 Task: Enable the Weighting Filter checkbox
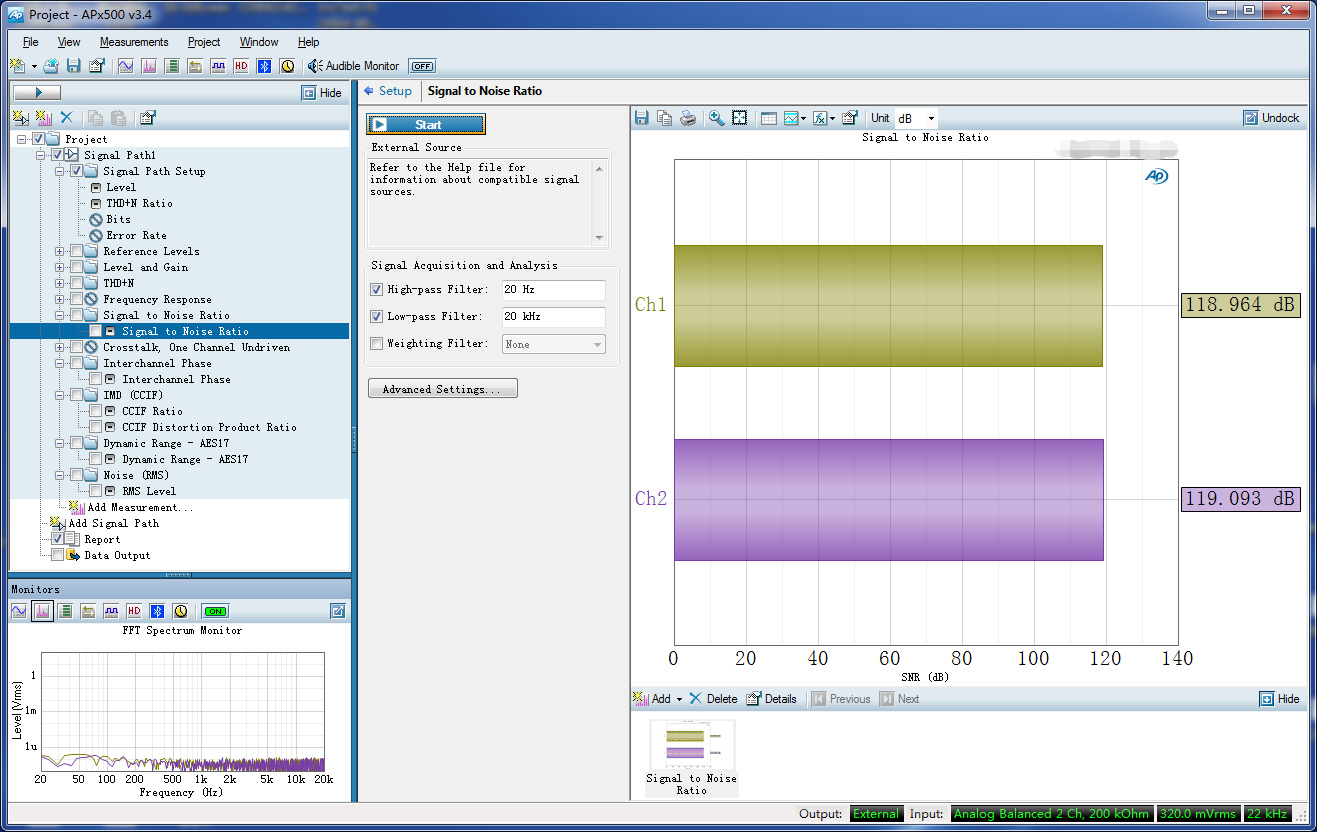(x=377, y=344)
